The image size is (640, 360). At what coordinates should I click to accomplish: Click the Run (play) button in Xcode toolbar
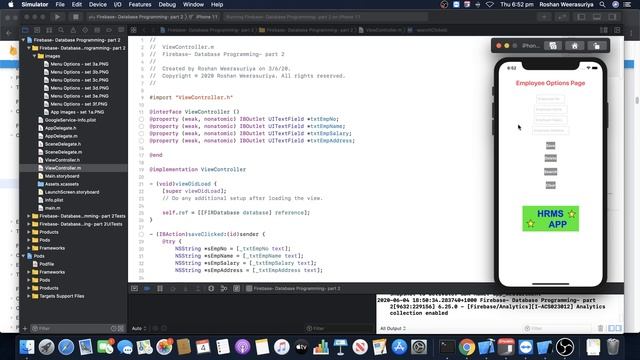[x=57, y=17]
